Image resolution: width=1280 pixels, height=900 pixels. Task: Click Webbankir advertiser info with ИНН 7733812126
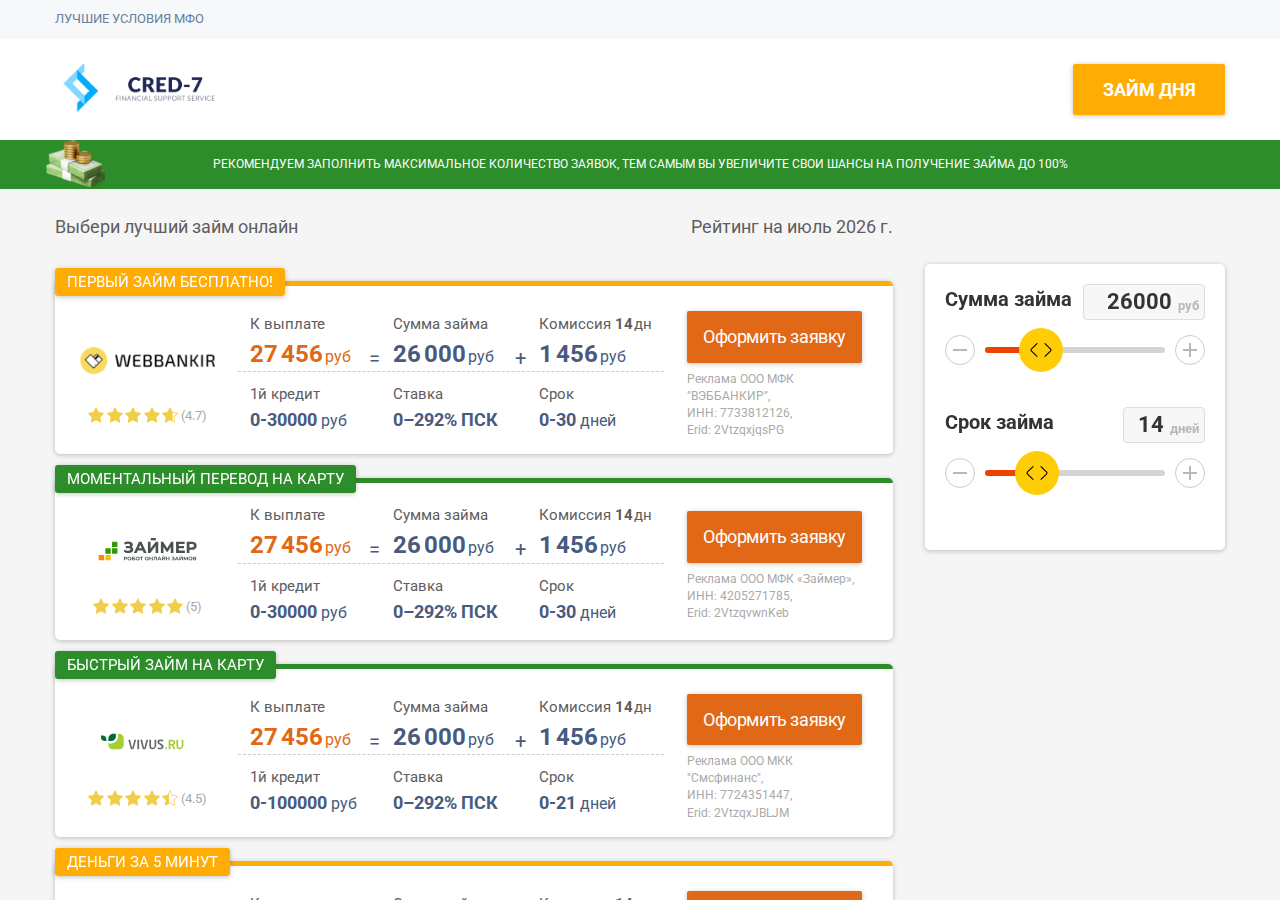pyautogui.click(x=740, y=404)
